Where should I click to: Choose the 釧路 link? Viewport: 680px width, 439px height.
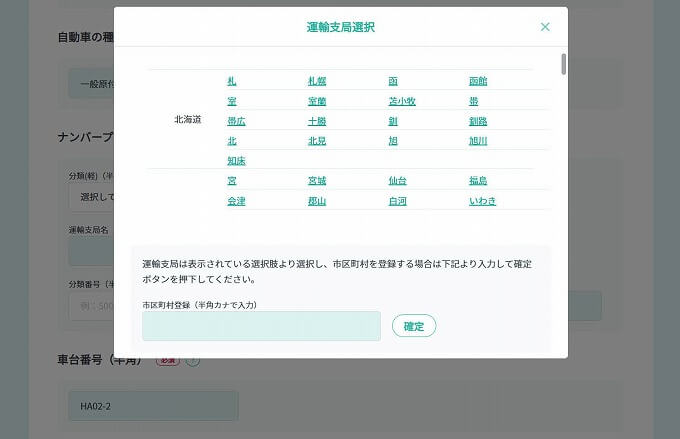(478, 121)
